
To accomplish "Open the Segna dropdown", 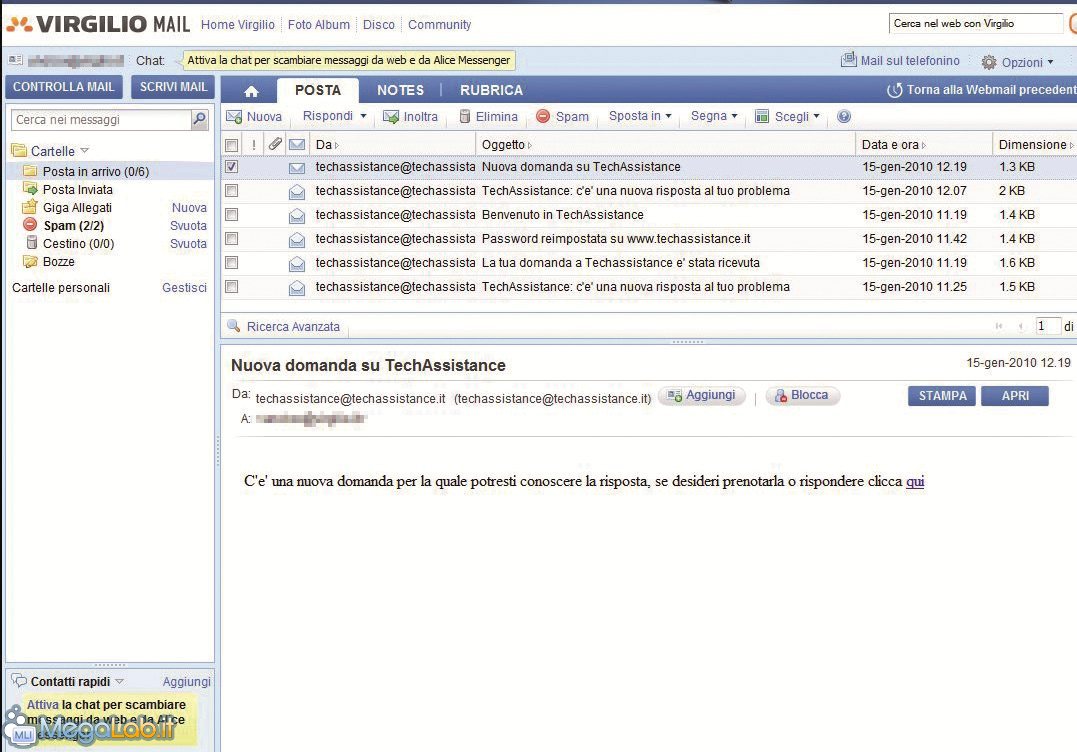I will [x=714, y=116].
